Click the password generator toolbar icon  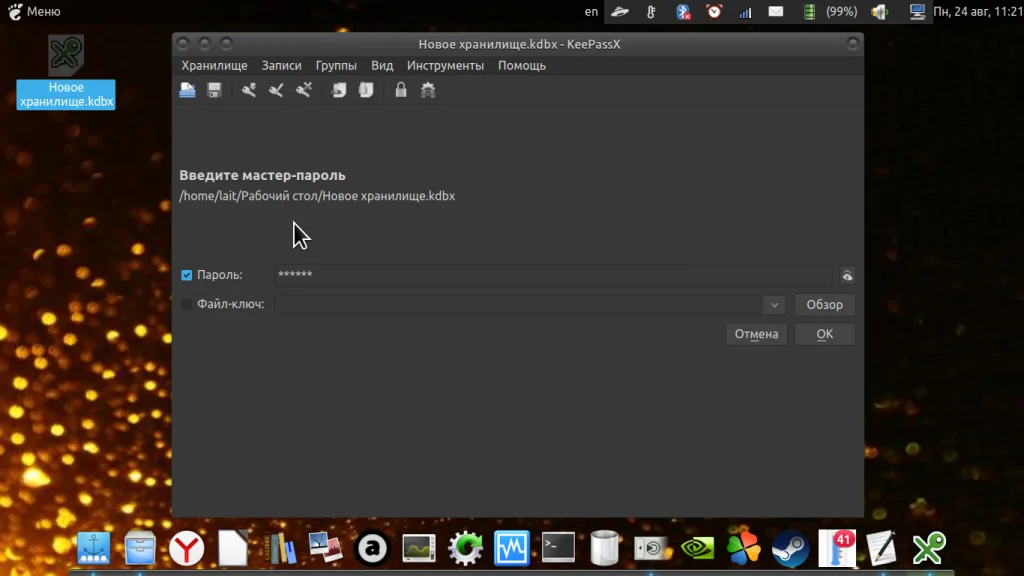click(x=428, y=90)
